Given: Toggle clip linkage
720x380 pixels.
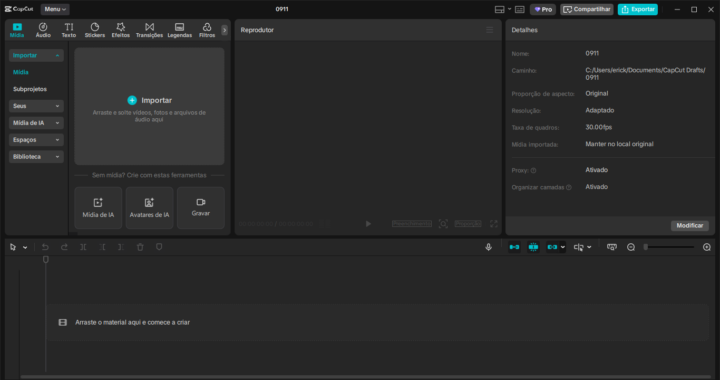Looking at the screenshot, I should tap(552, 247).
